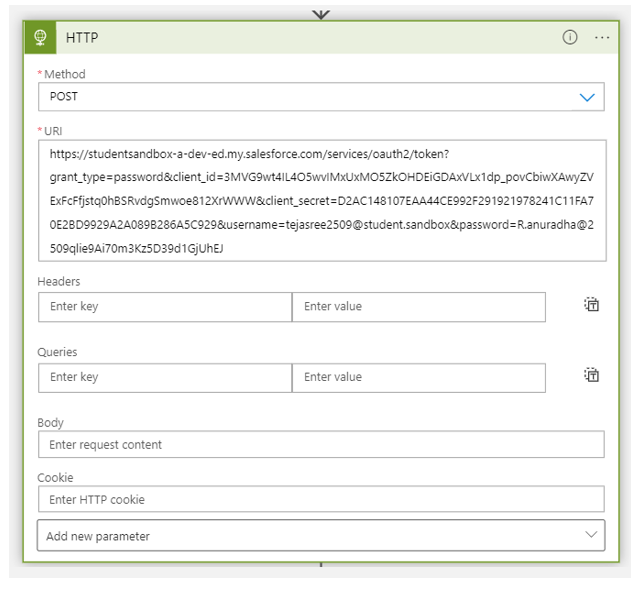Open the HTTP action ellipsis menu

[x=602, y=38]
